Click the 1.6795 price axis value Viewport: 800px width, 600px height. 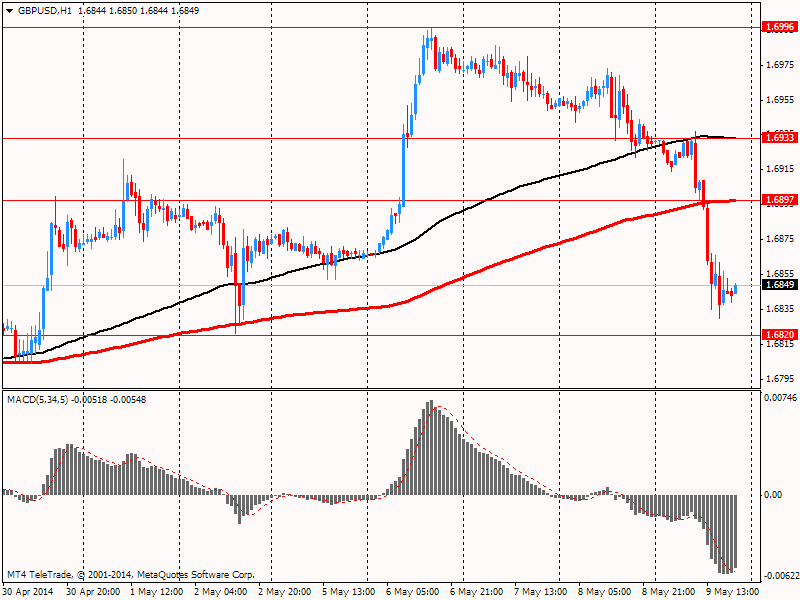(780, 379)
